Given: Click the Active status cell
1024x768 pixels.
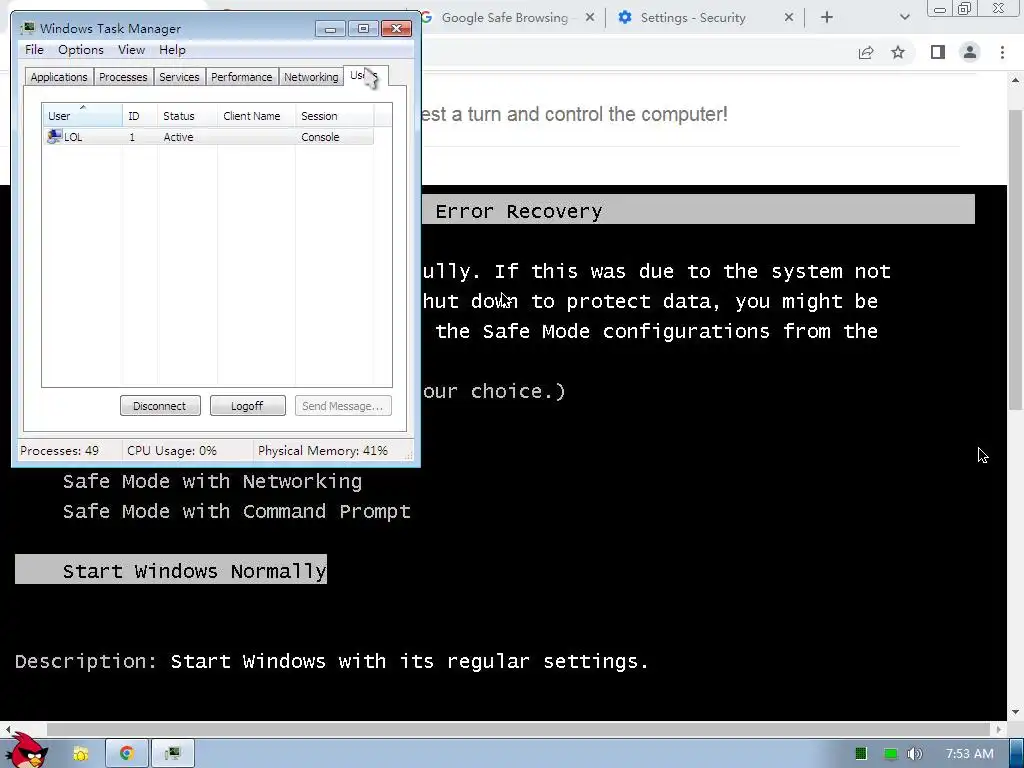Looking at the screenshot, I should click(x=178, y=137).
